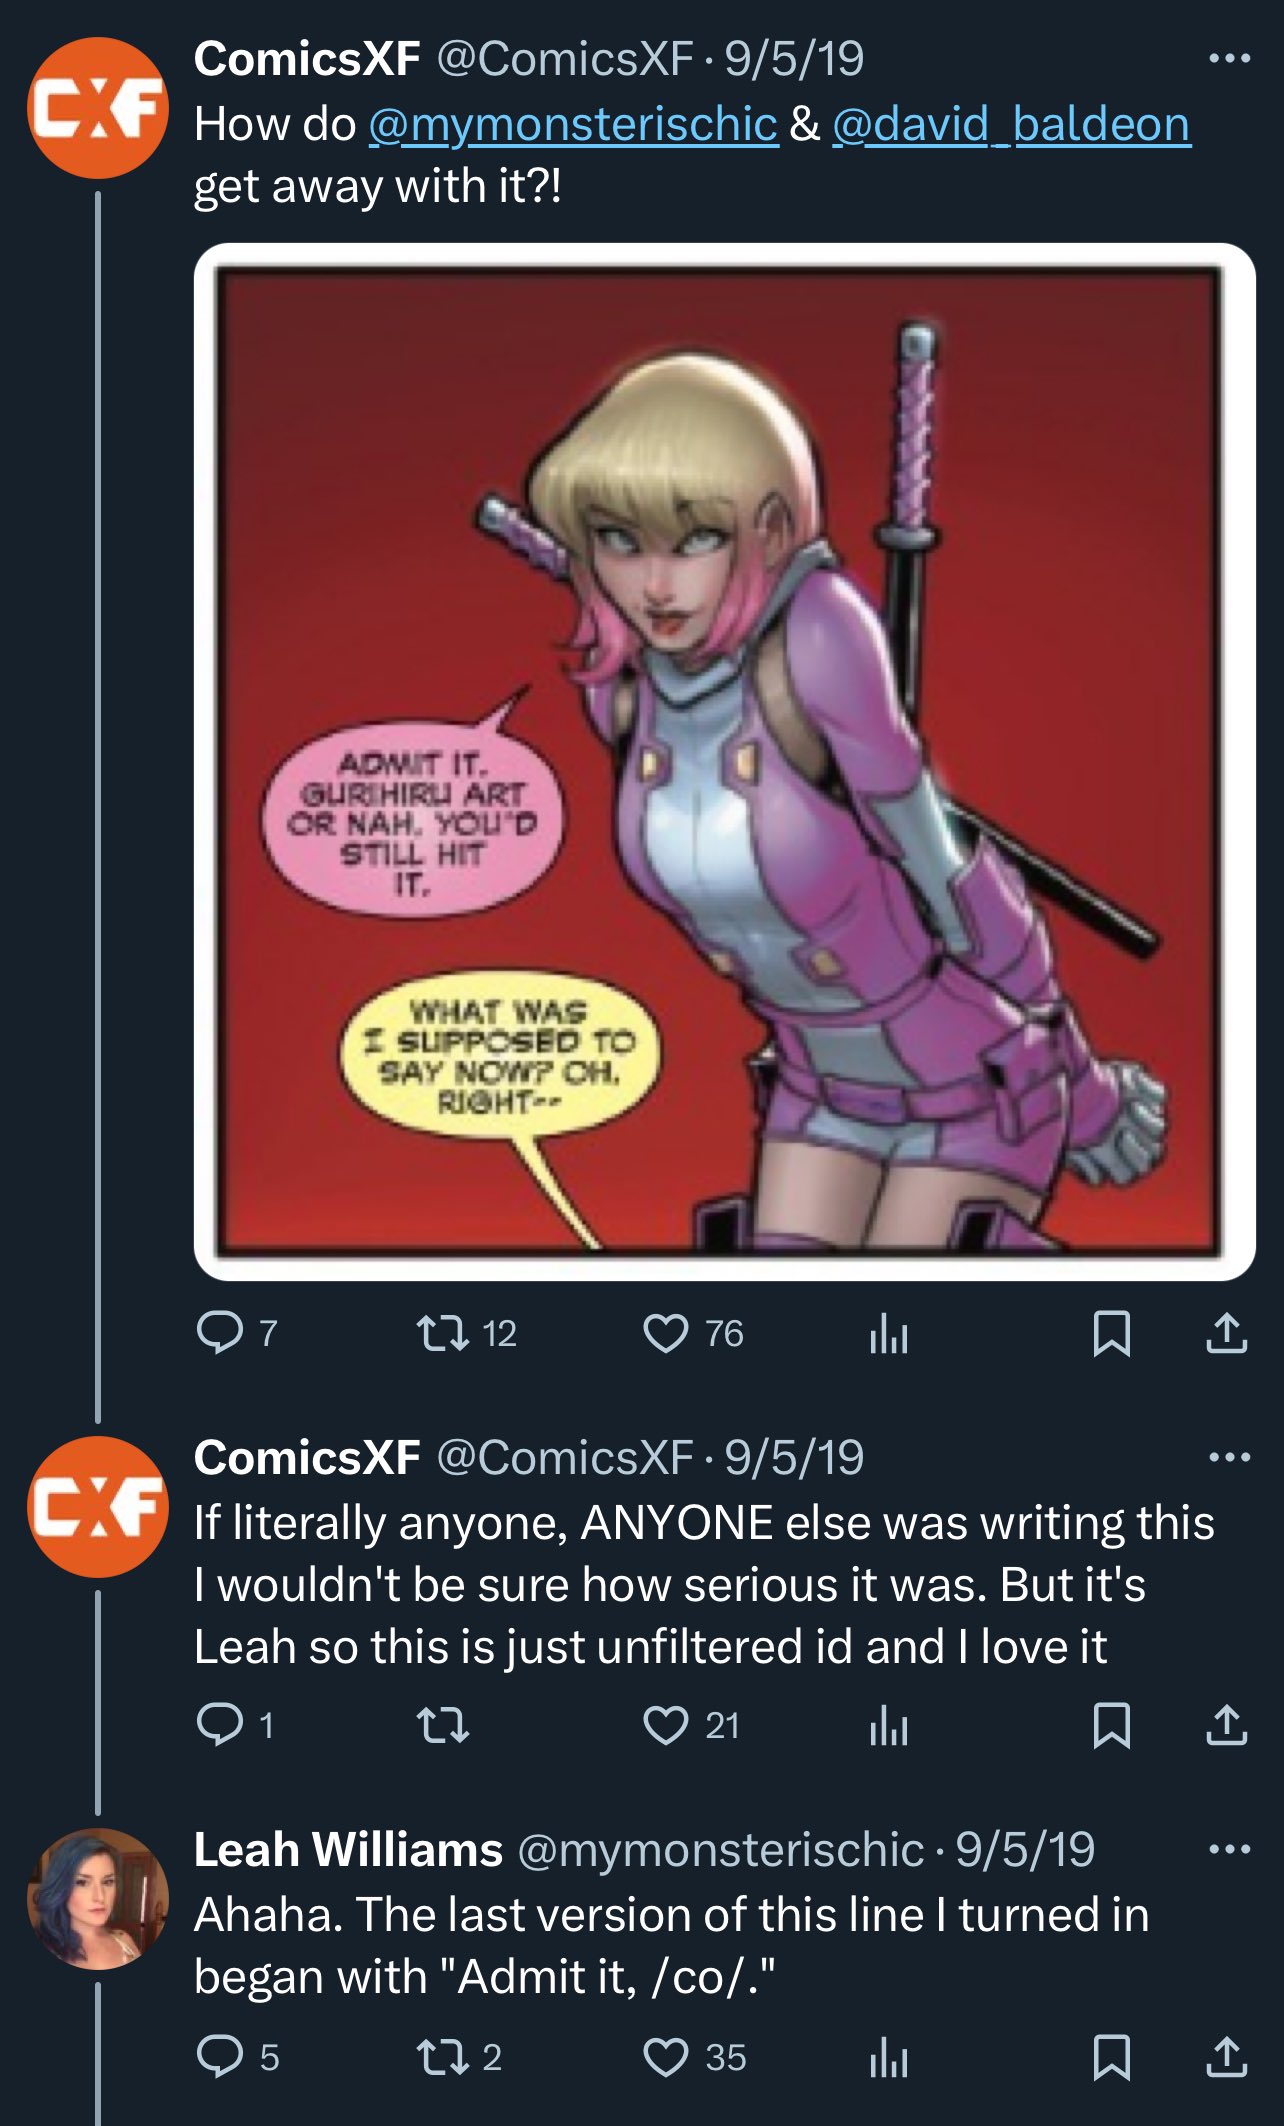Viewport: 1284px width, 2126px height.
Task: Like Leah Williams' reply with 35 likes
Action: pos(665,2057)
